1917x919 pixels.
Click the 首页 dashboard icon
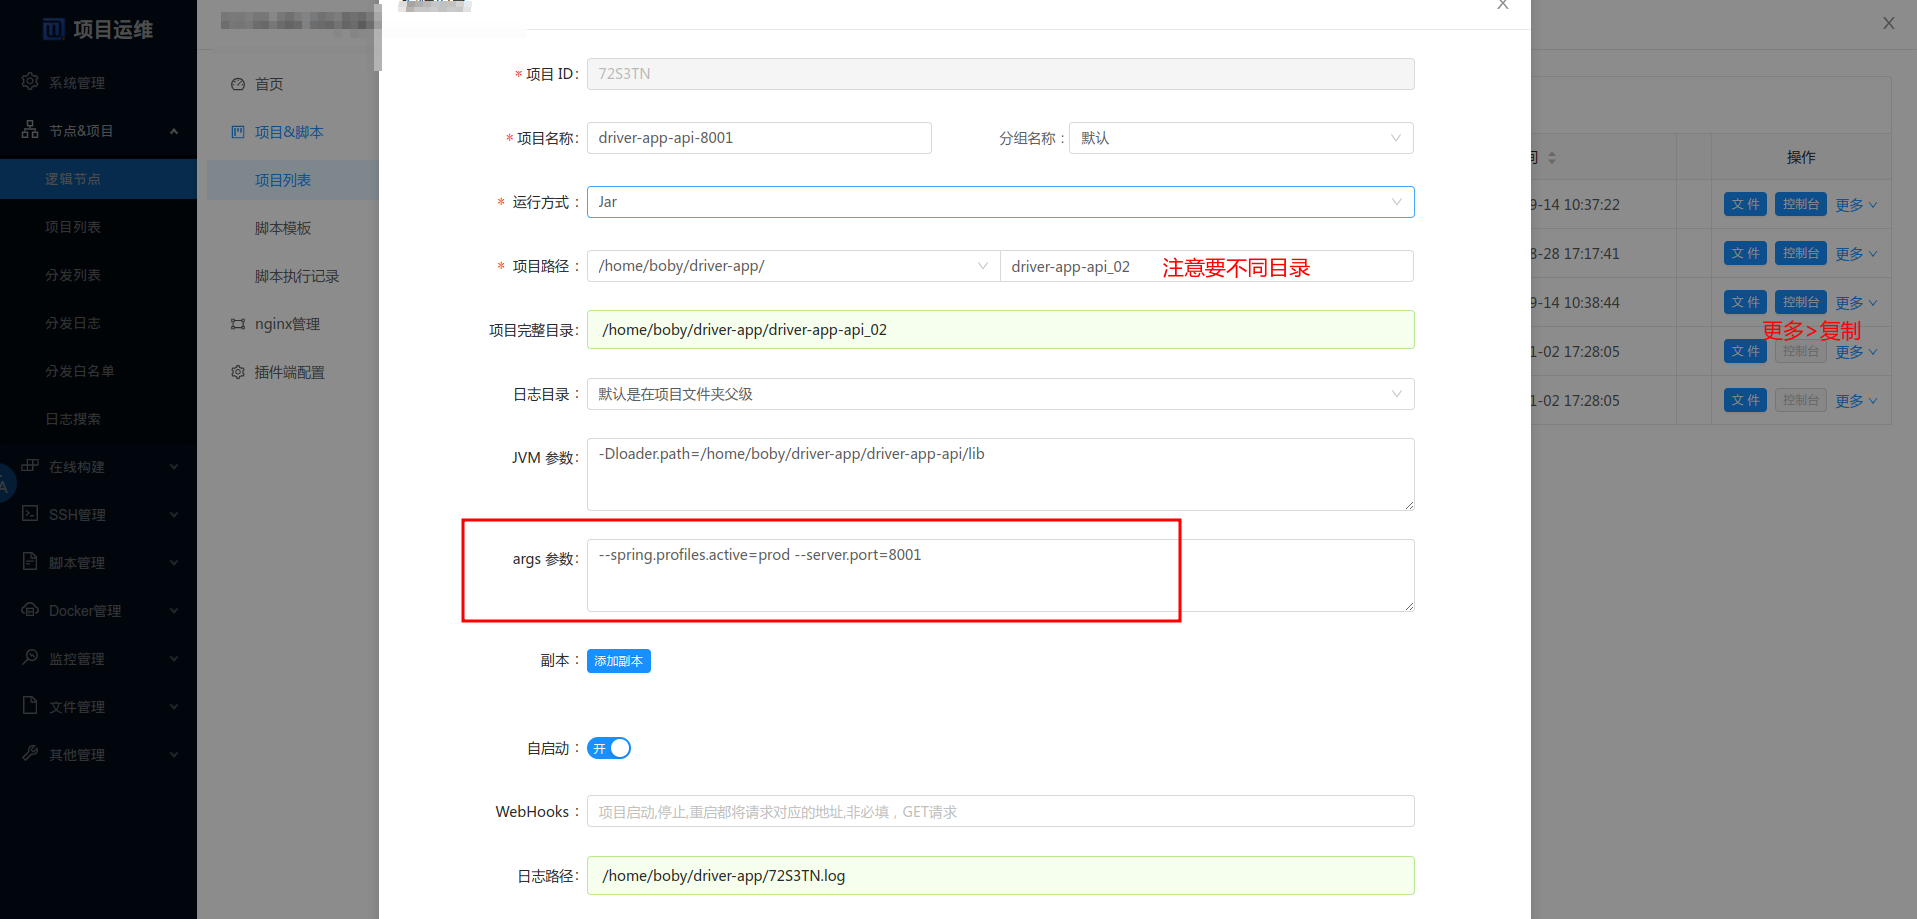[x=238, y=84]
